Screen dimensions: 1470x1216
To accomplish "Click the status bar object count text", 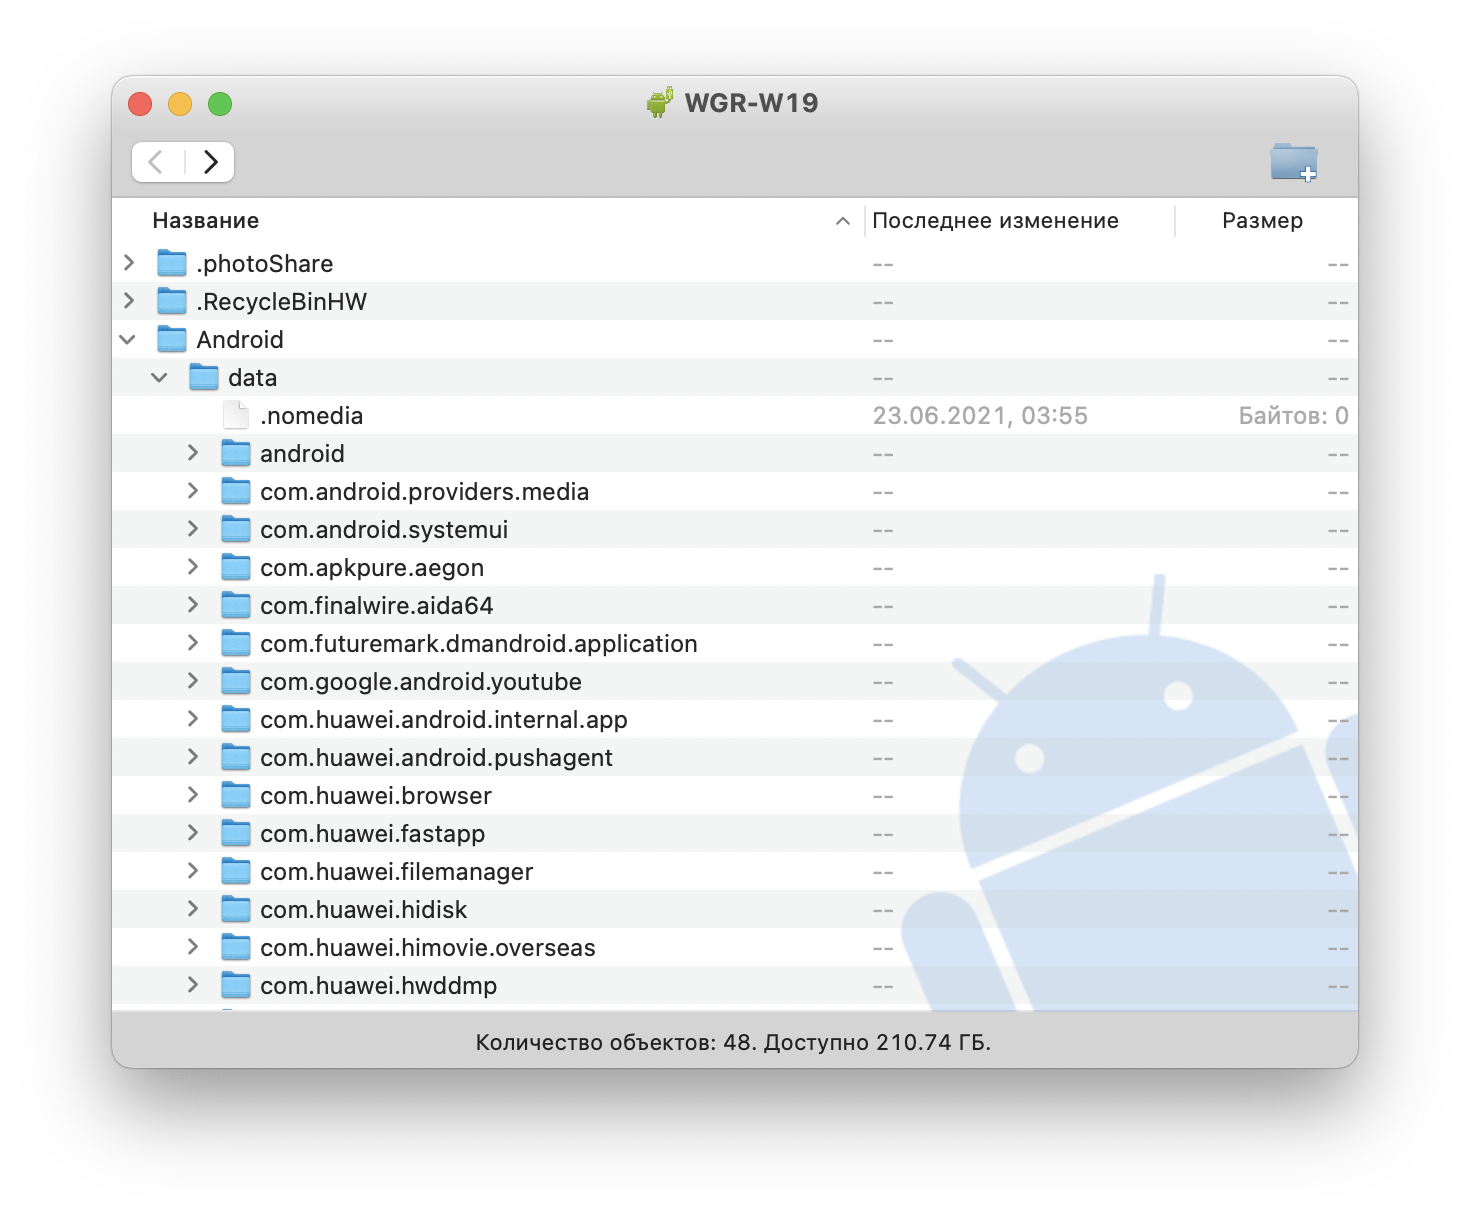I will (734, 1043).
